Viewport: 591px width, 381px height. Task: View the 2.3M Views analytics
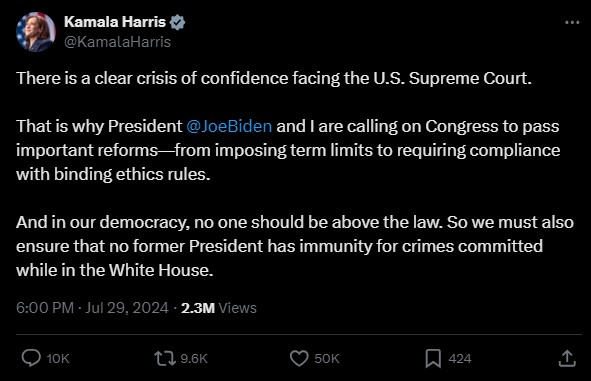(219, 308)
